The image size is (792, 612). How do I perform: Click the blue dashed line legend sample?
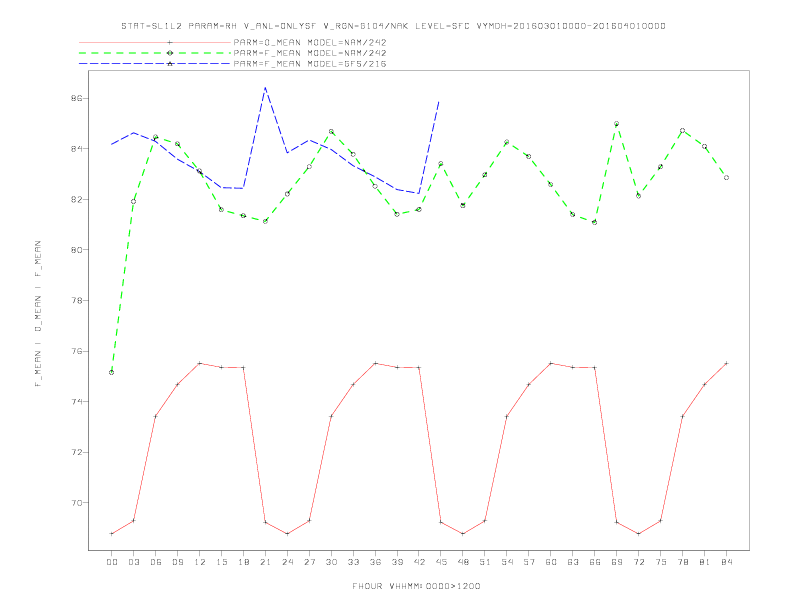155,64
